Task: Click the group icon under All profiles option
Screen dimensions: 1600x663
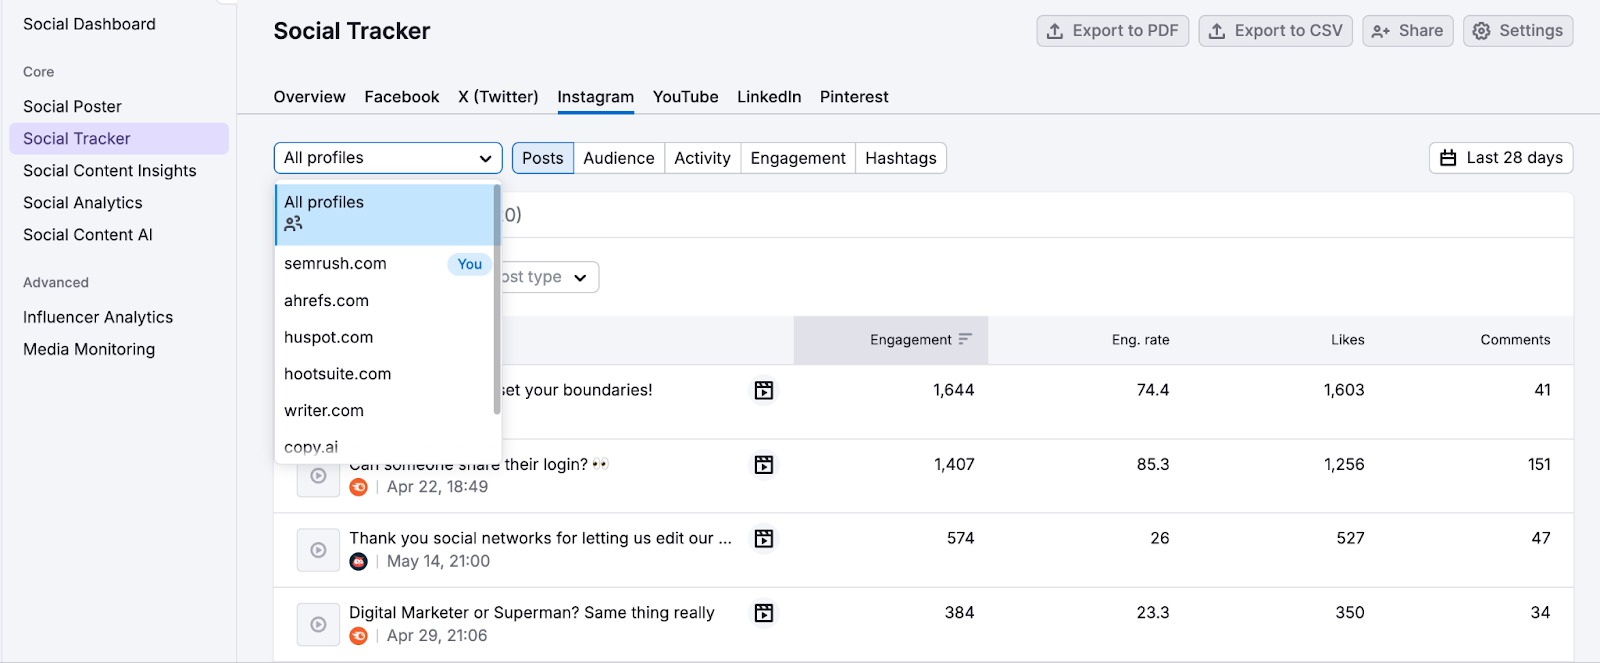Action: click(293, 224)
